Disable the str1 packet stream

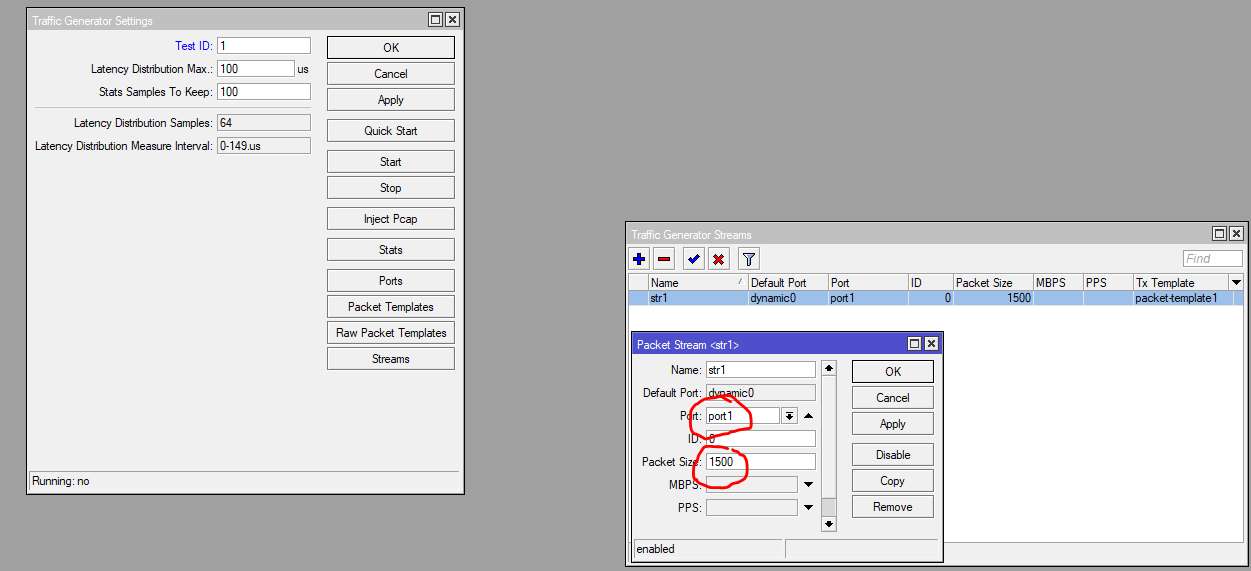[x=893, y=455]
